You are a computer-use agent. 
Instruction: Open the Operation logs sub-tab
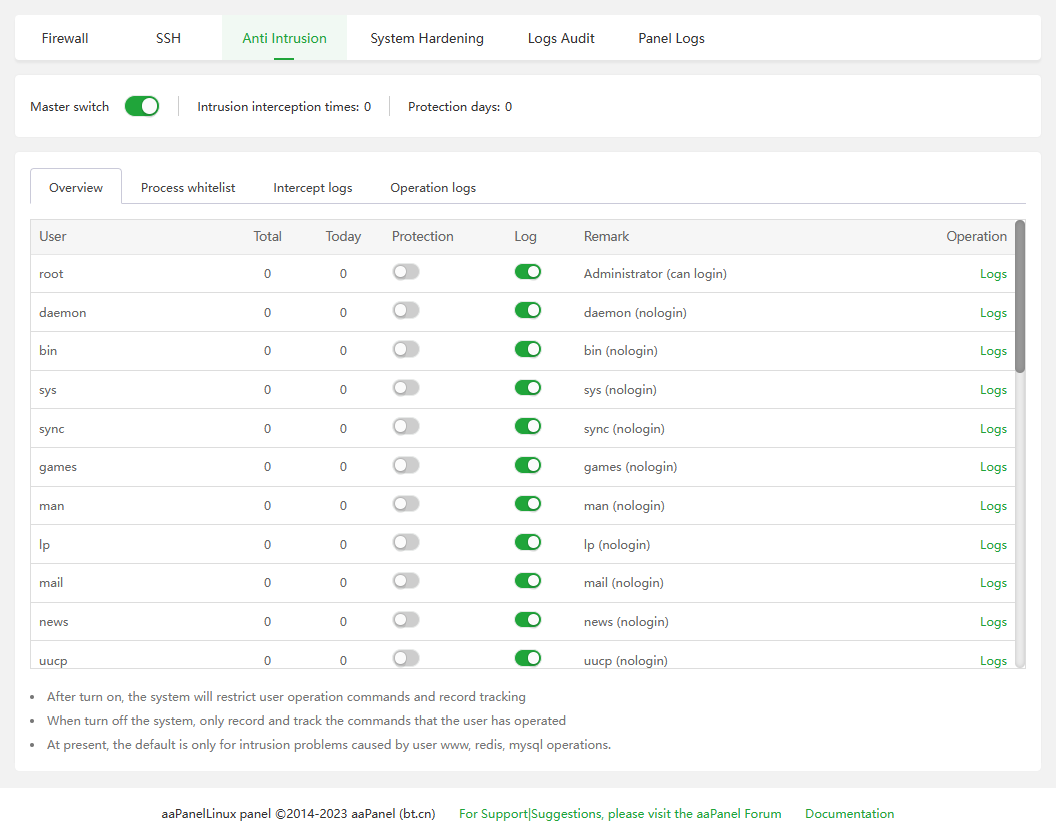point(433,187)
